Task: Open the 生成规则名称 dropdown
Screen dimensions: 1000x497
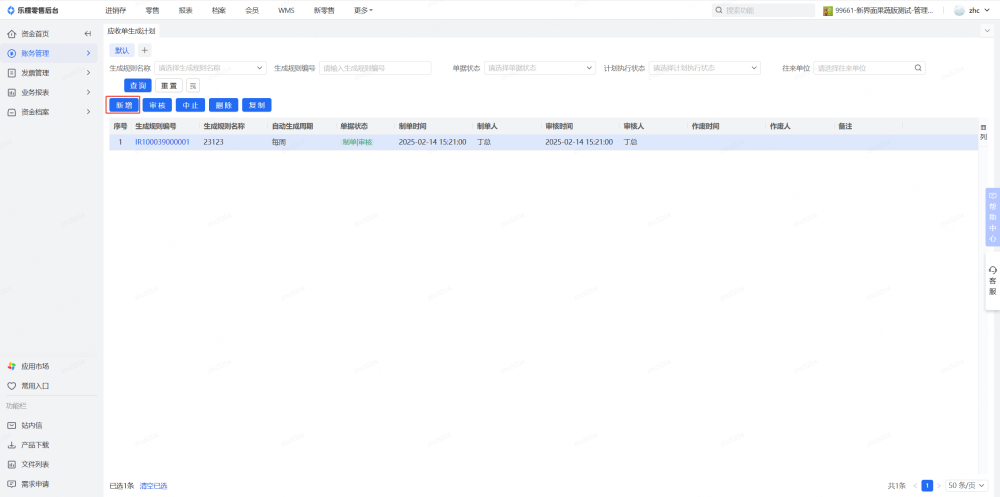Action: 210,68
